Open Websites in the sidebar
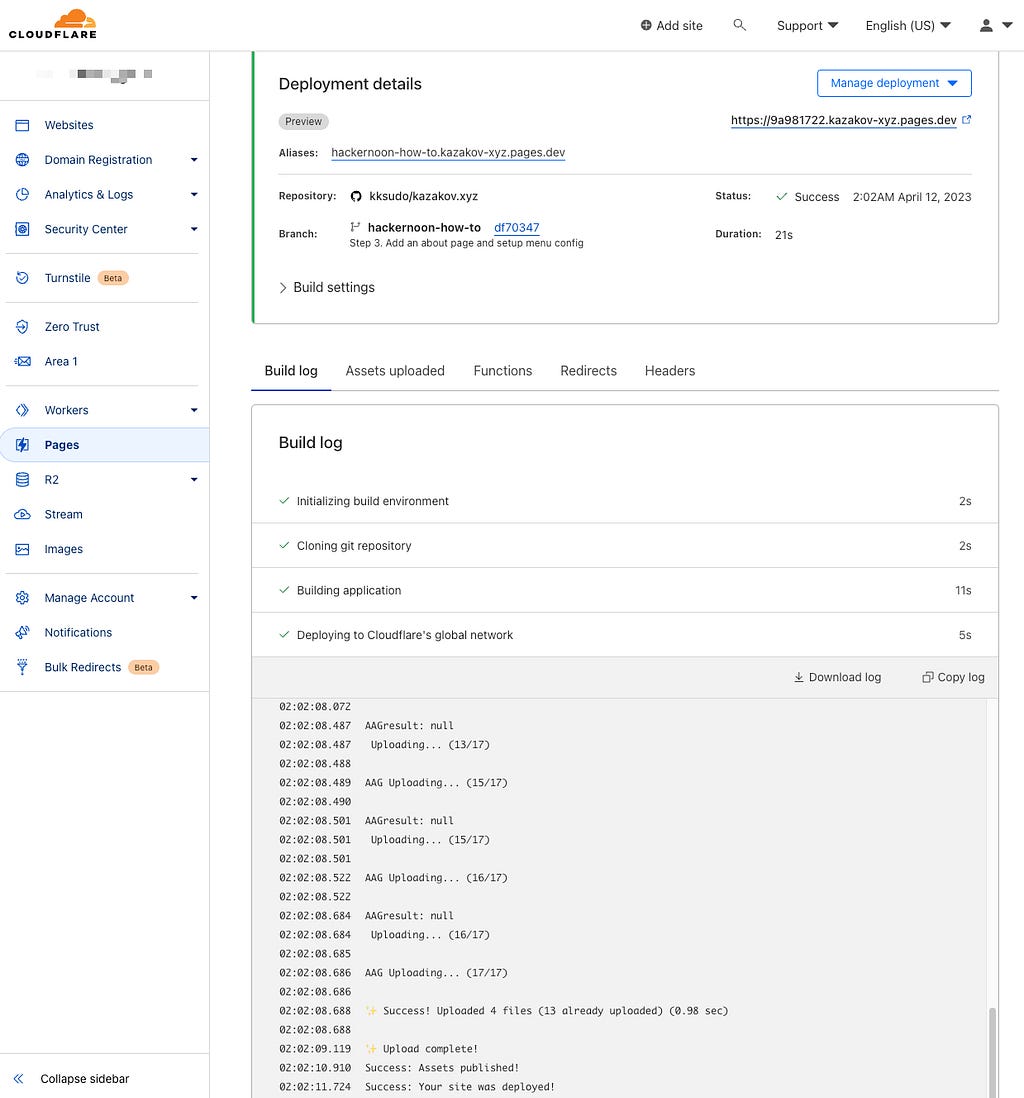The width and height of the screenshot is (1024, 1098). [x=69, y=125]
